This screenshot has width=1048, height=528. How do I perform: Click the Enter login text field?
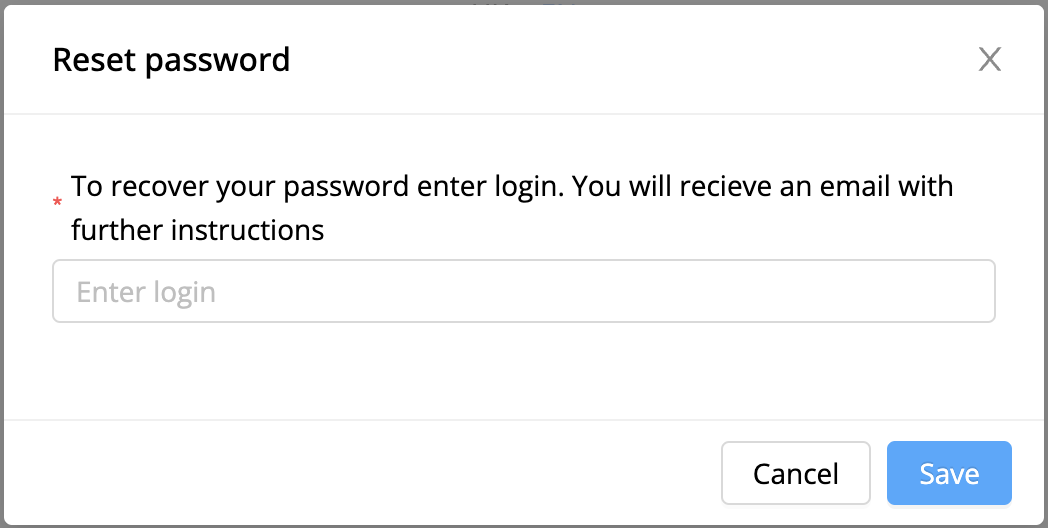(524, 291)
